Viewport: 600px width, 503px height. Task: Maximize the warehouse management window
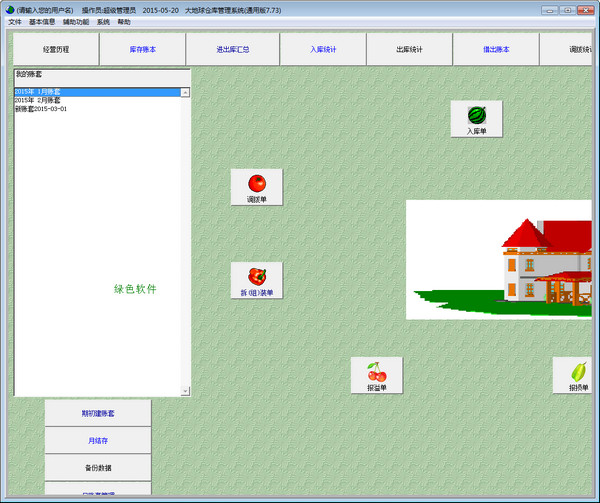tap(568, 10)
